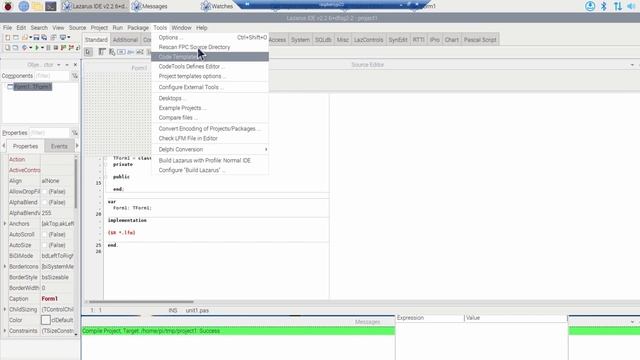Screen dimensions: 640x360
Task: Select Configure External Tools entry
Action: (210, 87)
